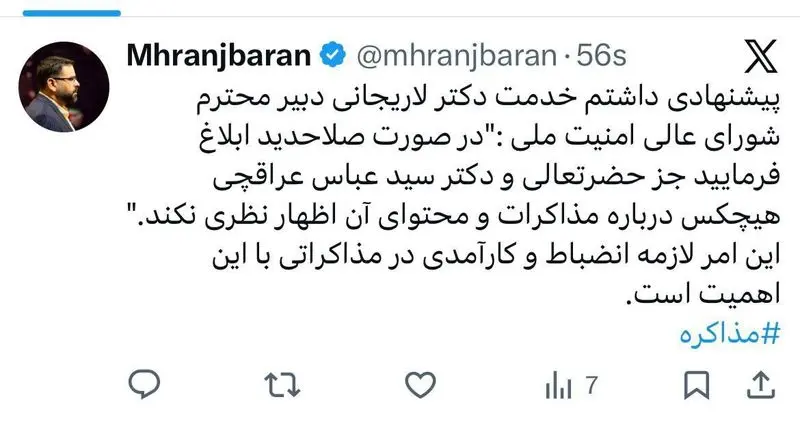This screenshot has height=423, width=800.
Task: Select the active tab with blue underline
Action: 72,13
